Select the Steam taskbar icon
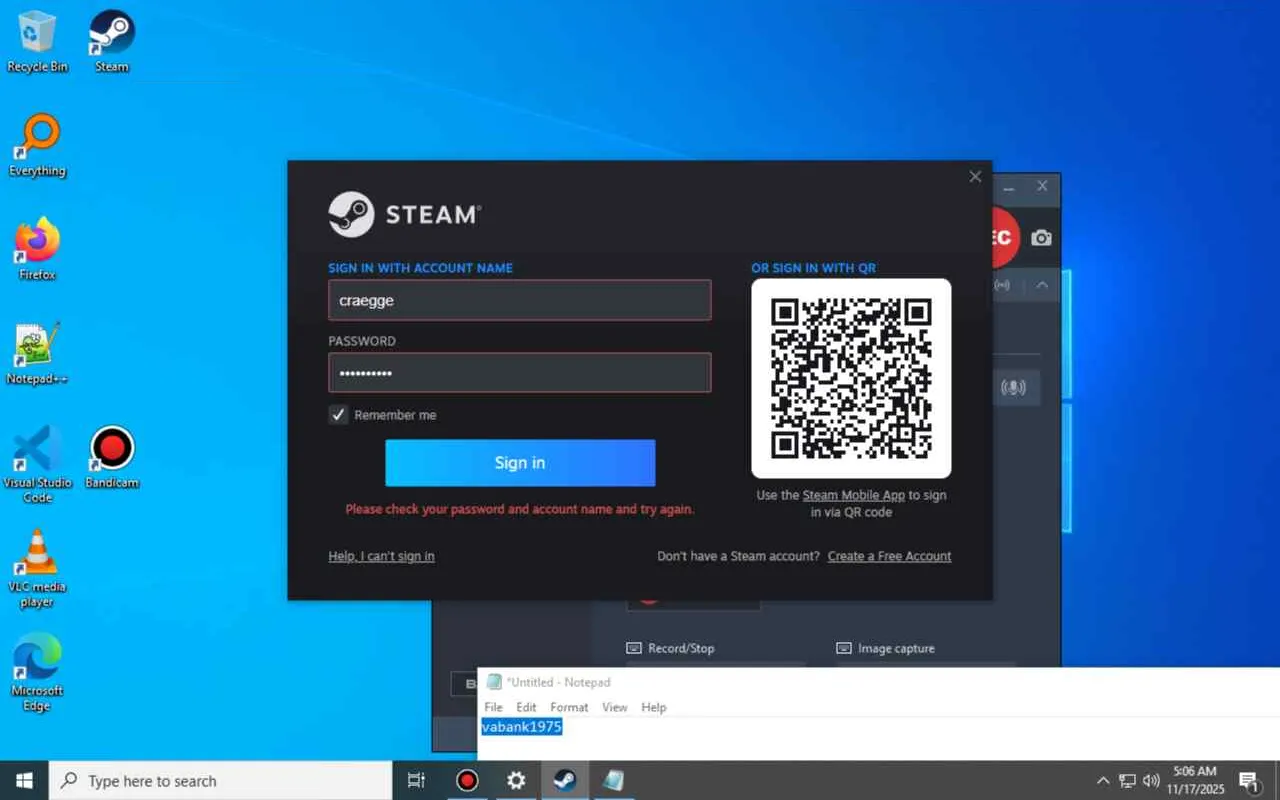The width and height of the screenshot is (1280, 800). (x=565, y=780)
